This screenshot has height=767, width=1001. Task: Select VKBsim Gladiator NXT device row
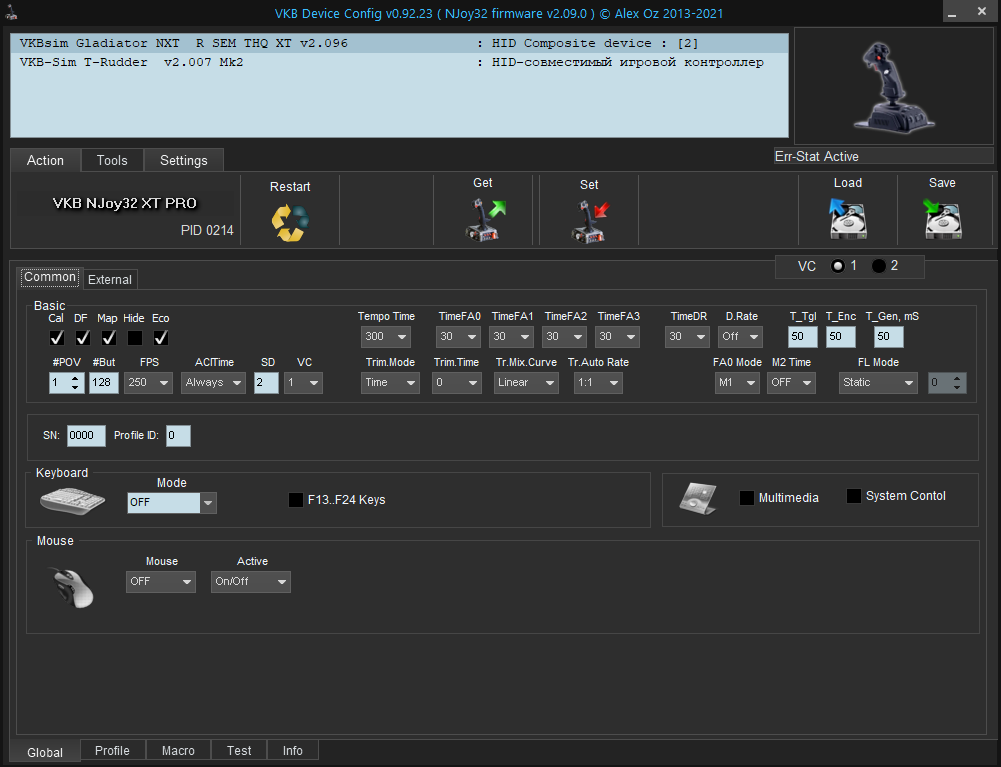(400, 43)
